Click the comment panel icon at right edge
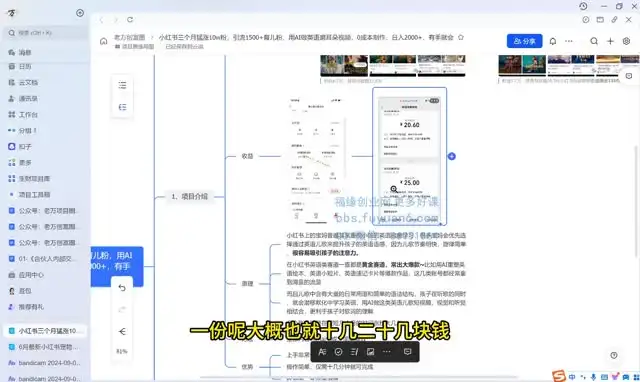 pos(629,76)
